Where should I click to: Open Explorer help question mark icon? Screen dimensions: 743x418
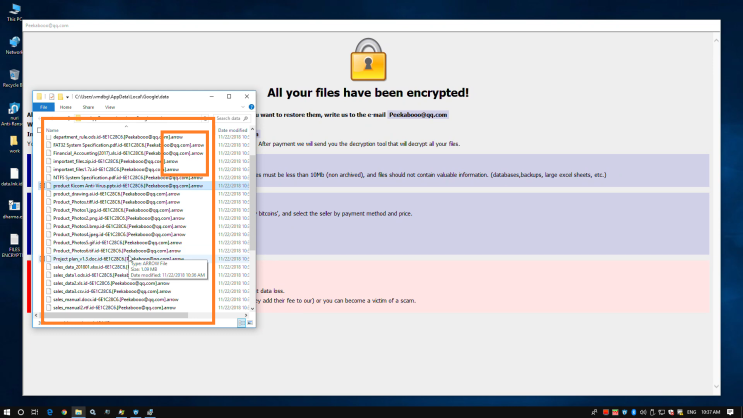[x=251, y=107]
